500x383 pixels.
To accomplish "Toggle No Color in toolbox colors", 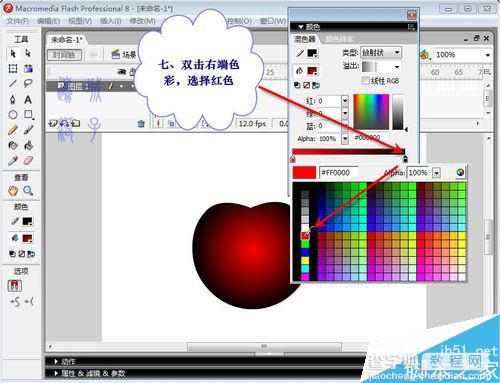I will coord(22,254).
